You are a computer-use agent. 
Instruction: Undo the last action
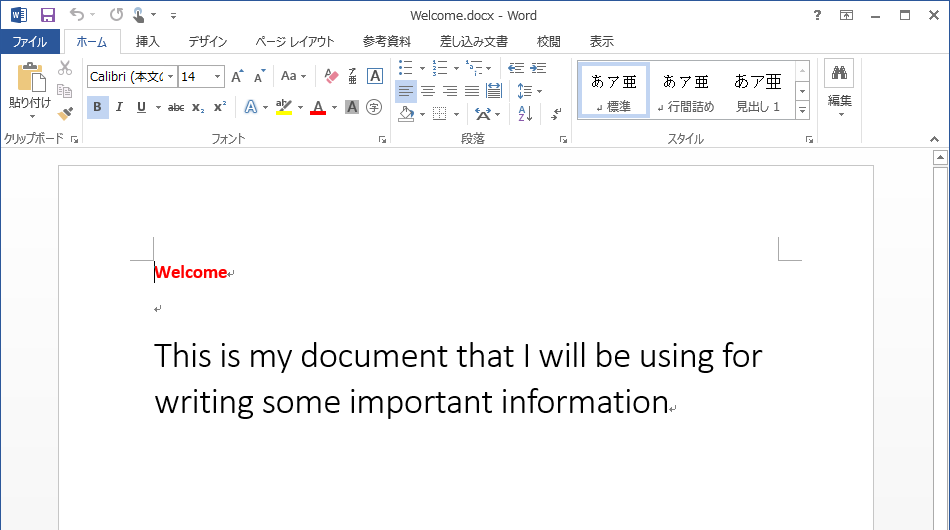point(76,15)
